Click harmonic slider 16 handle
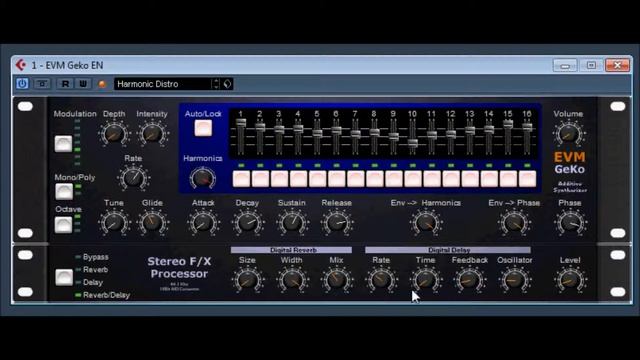The width and height of the screenshot is (640, 360). pyautogui.click(x=527, y=127)
